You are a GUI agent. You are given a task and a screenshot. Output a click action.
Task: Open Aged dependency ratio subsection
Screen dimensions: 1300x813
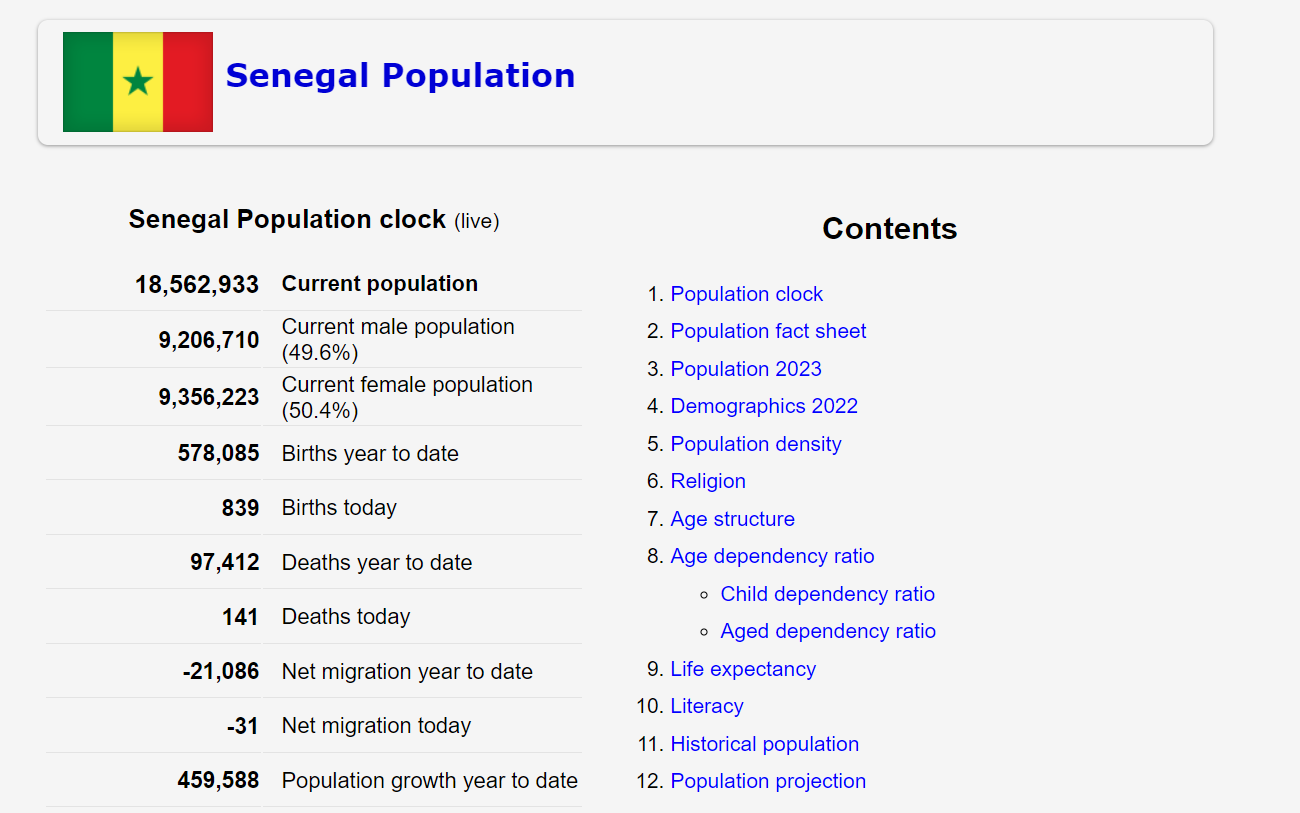[828, 631]
